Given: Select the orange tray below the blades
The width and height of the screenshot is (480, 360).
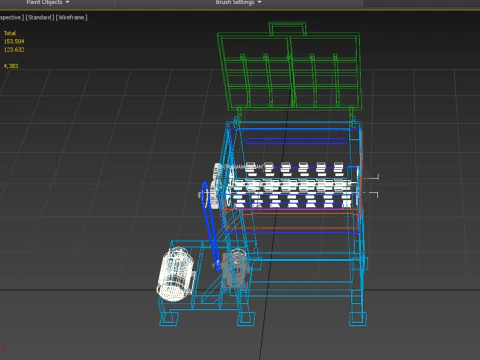Looking at the screenshot, I should [x=291, y=220].
